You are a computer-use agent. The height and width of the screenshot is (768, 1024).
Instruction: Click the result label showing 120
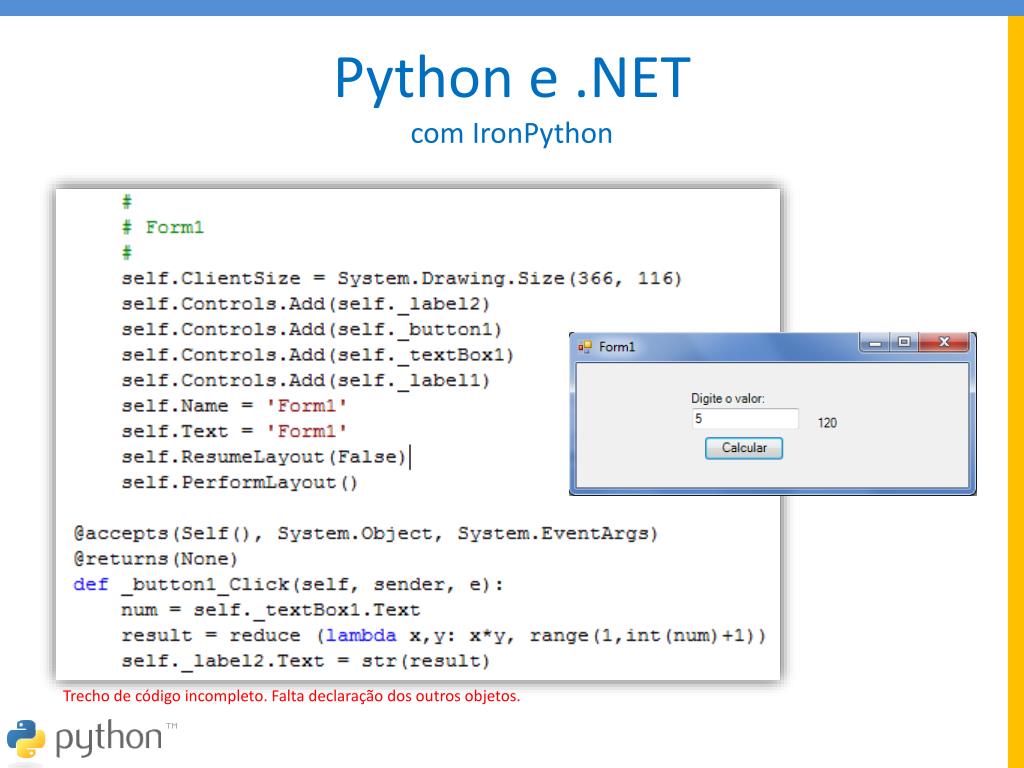pos(827,423)
